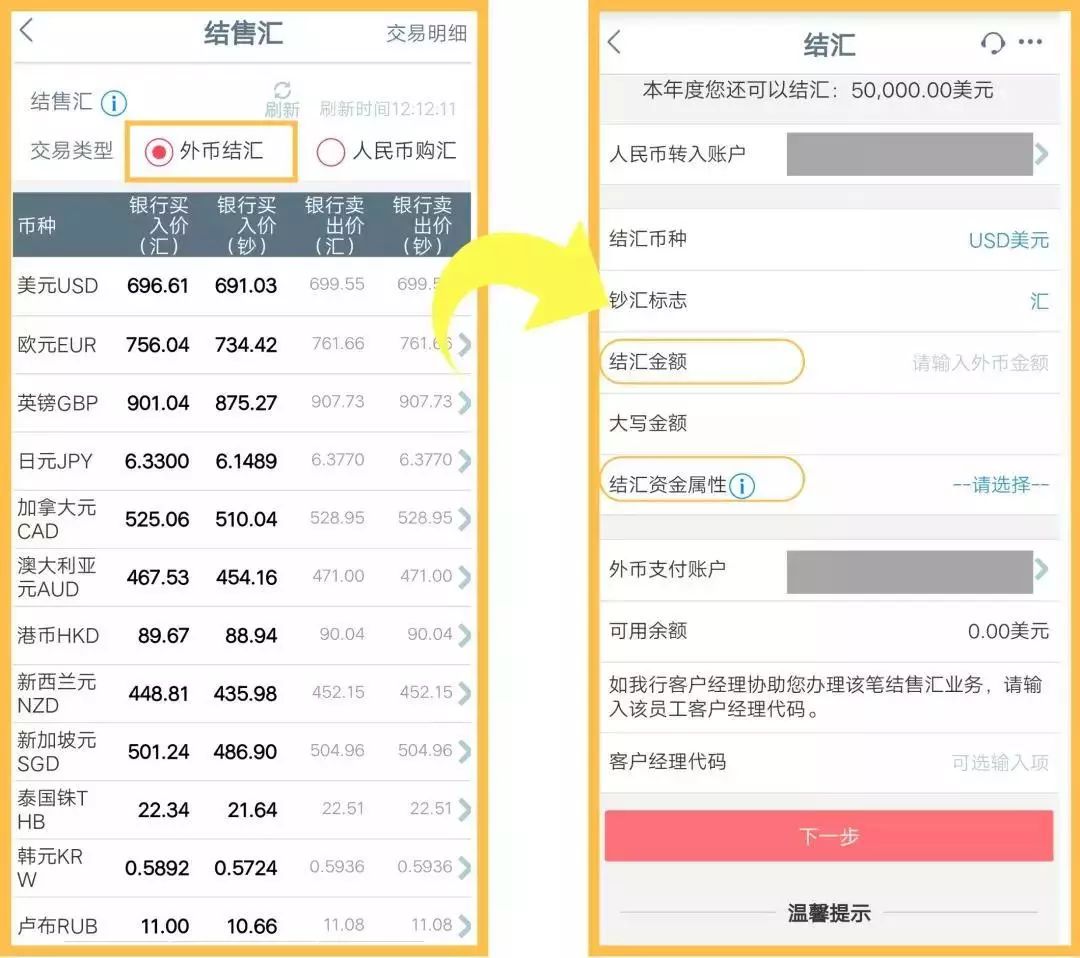This screenshot has width=1080, height=958.
Task: Tap the 下一步 button
Action: tap(829, 836)
